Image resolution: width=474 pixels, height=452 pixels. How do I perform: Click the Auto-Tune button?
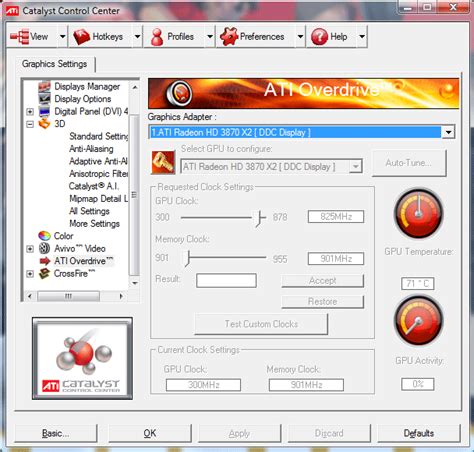pyautogui.click(x=409, y=163)
